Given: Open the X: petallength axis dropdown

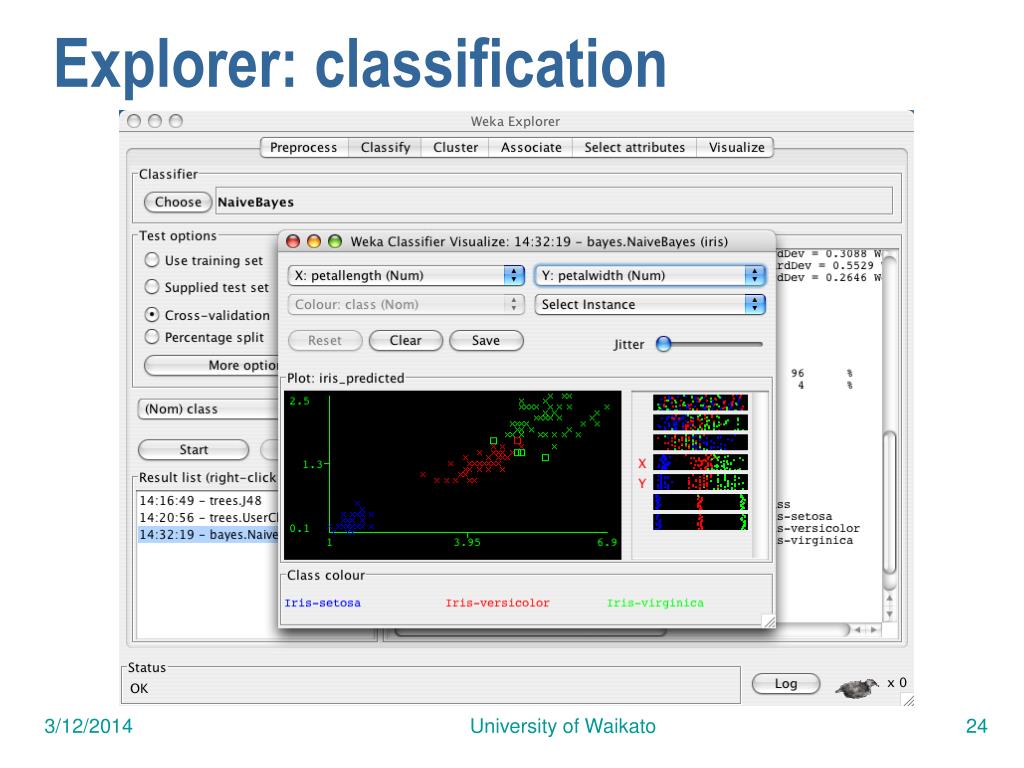Looking at the screenshot, I should [406, 276].
